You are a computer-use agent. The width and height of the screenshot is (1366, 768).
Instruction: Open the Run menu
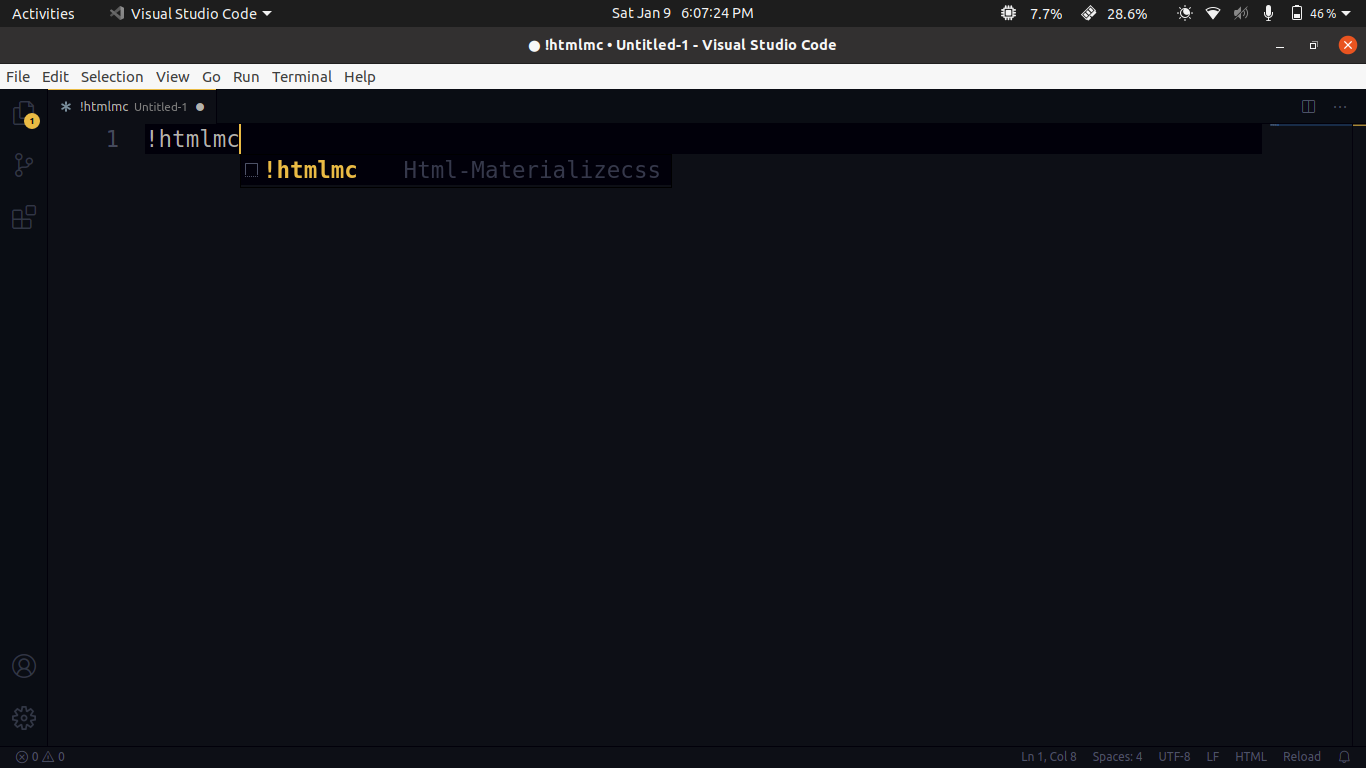point(246,77)
